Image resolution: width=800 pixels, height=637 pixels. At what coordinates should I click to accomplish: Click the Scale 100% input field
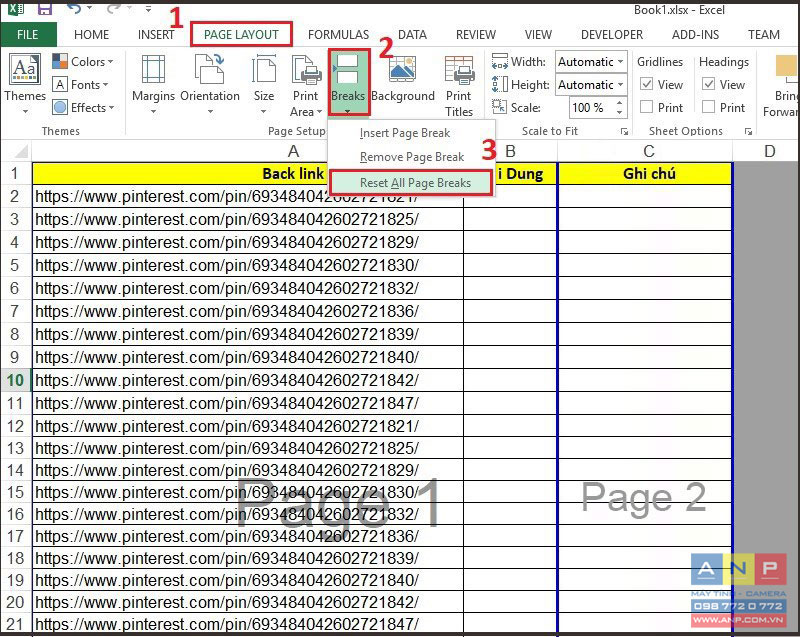tap(591, 108)
